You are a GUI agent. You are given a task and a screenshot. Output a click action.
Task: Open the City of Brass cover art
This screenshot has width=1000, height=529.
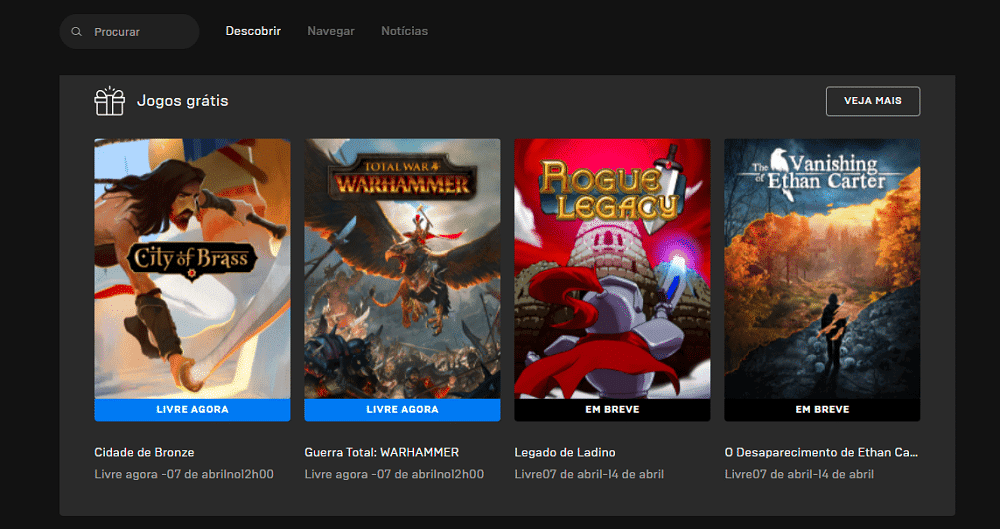tap(193, 269)
